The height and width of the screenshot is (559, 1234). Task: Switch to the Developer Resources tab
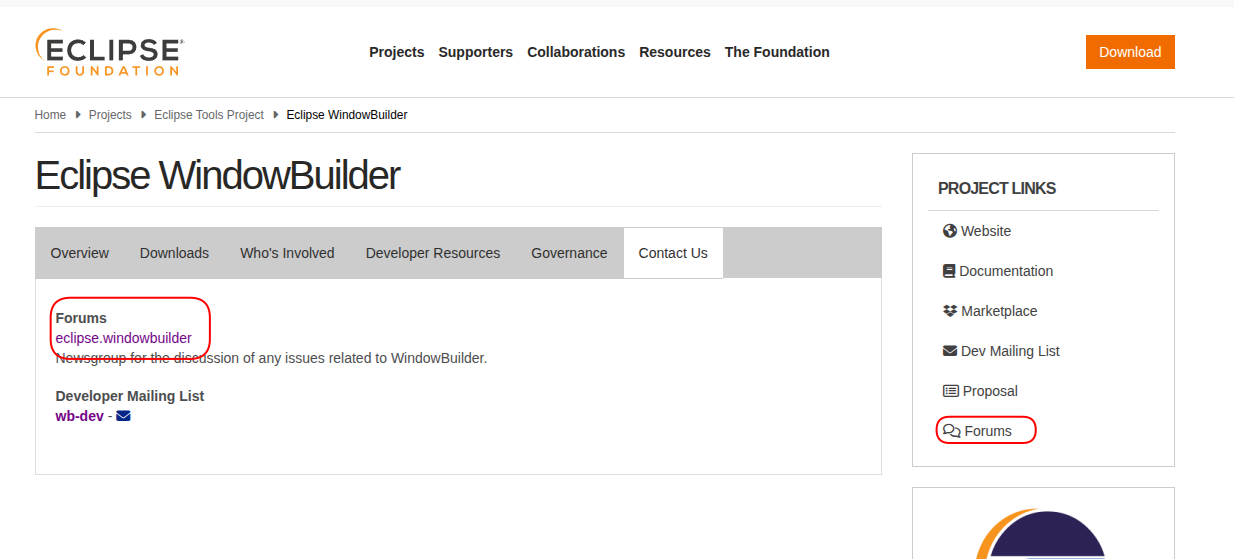(x=433, y=253)
